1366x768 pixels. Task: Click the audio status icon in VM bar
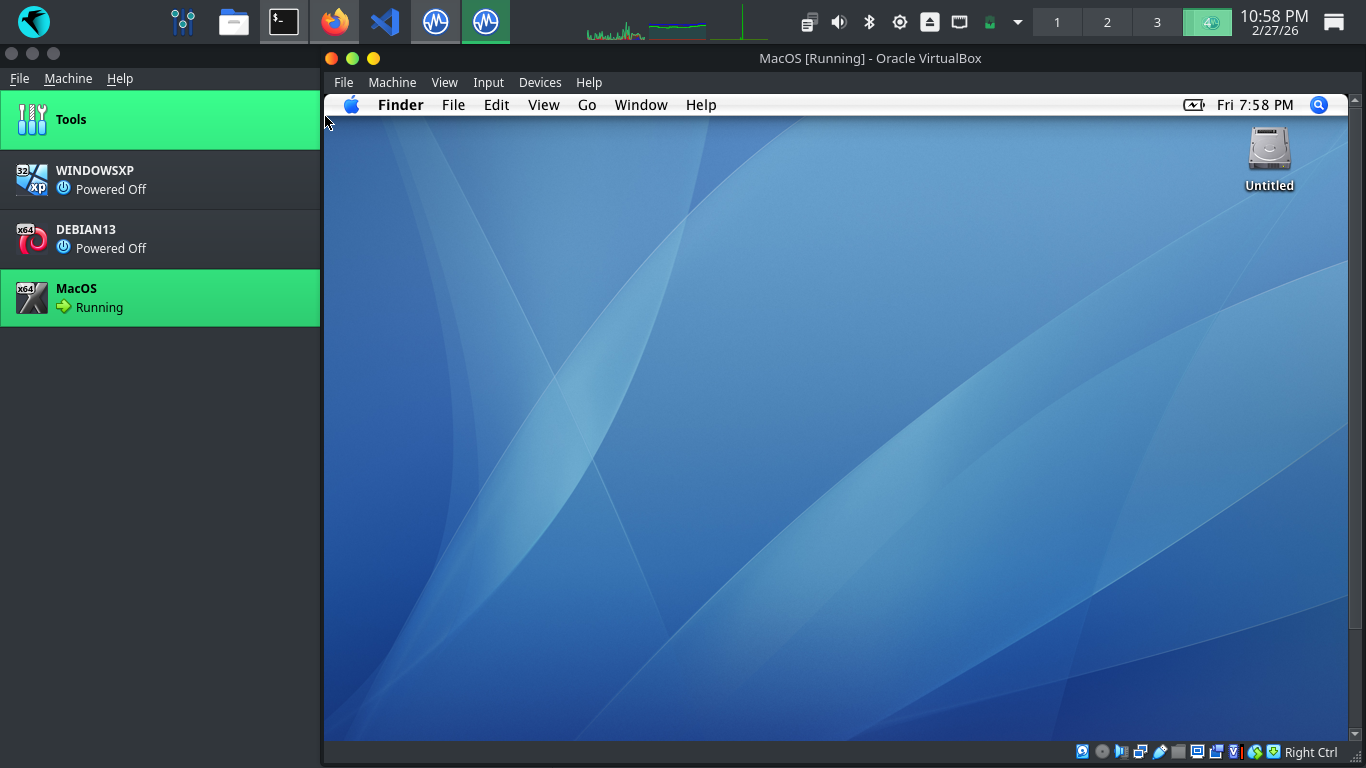[1121, 752]
